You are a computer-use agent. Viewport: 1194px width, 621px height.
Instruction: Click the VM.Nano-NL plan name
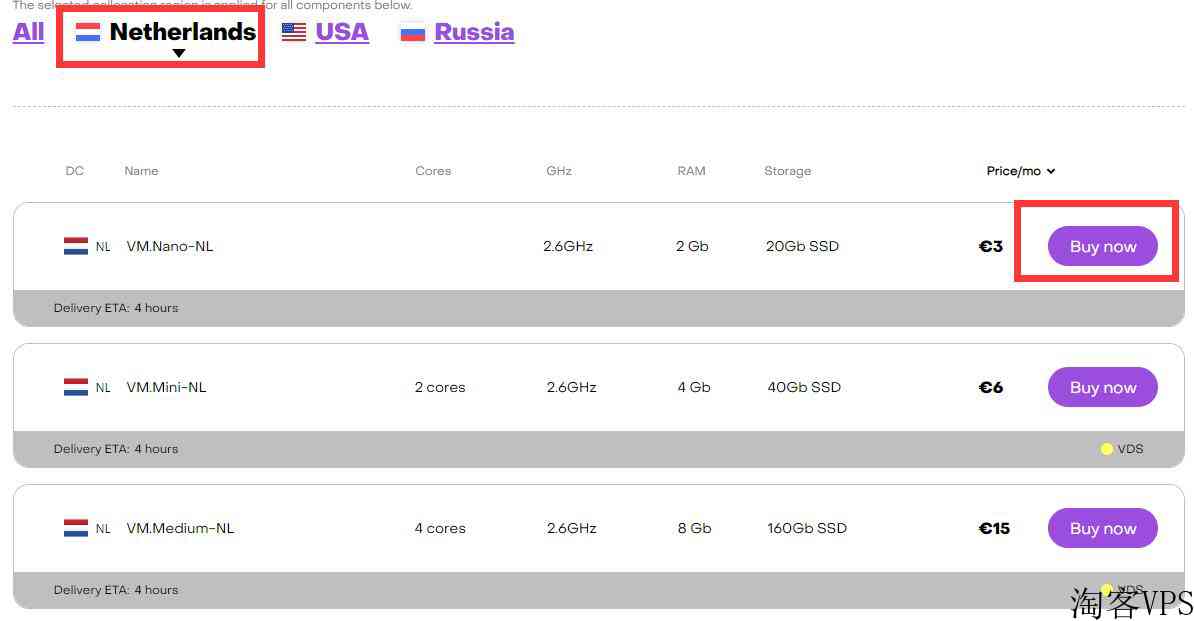170,246
